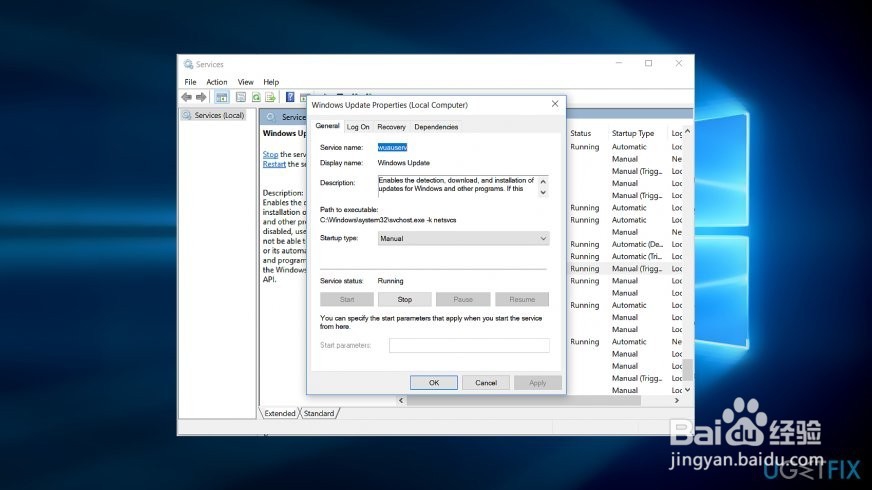Click the Forward arrow in Services toolbar
Image resolution: width=872 pixels, height=490 pixels.
pos(201,97)
